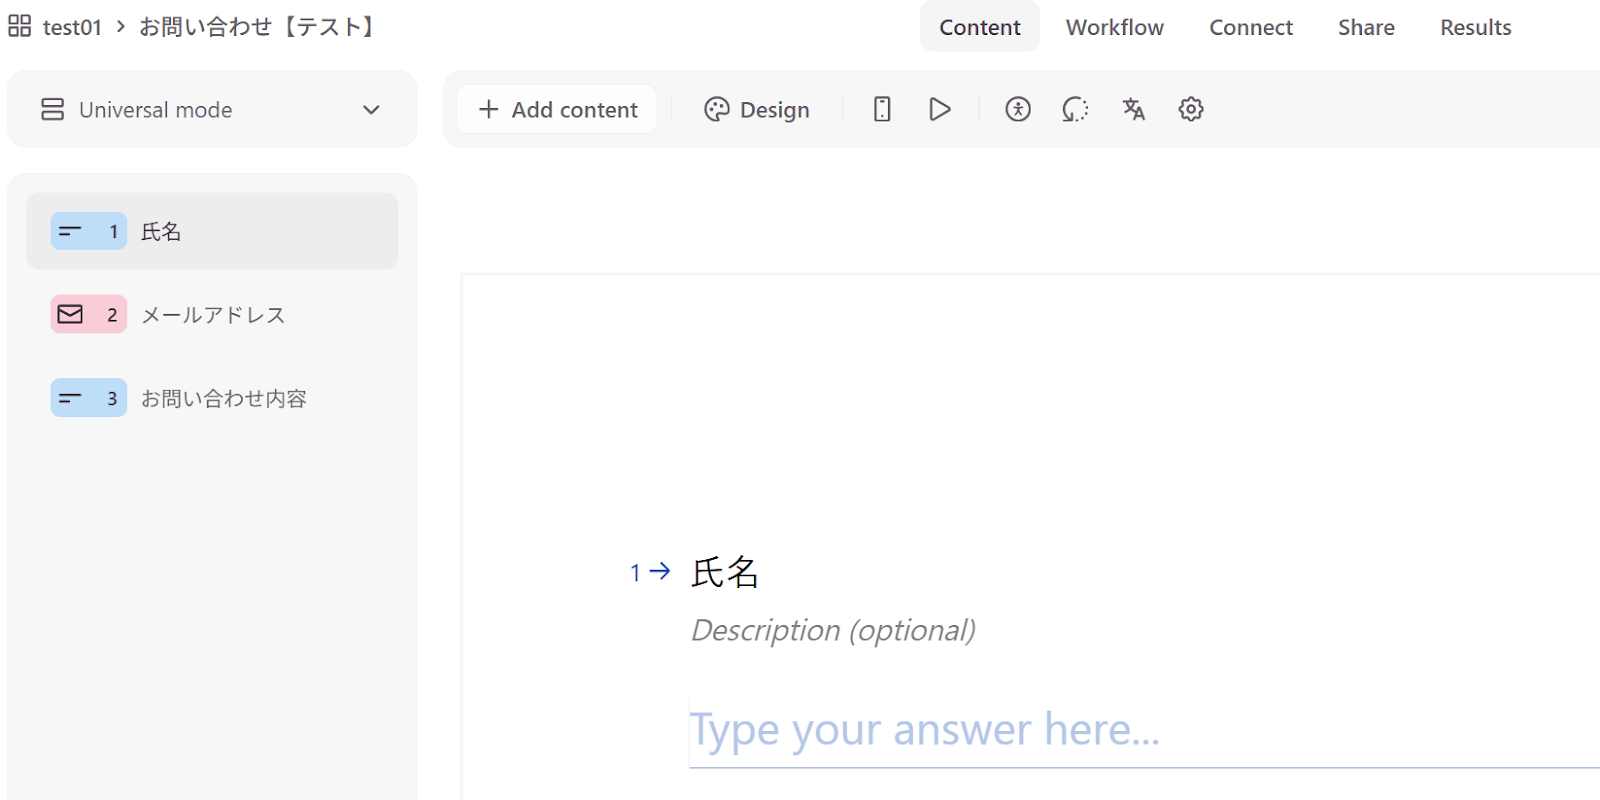Switch to the Content tab
The width and height of the screenshot is (1600, 800).
coord(980,27)
